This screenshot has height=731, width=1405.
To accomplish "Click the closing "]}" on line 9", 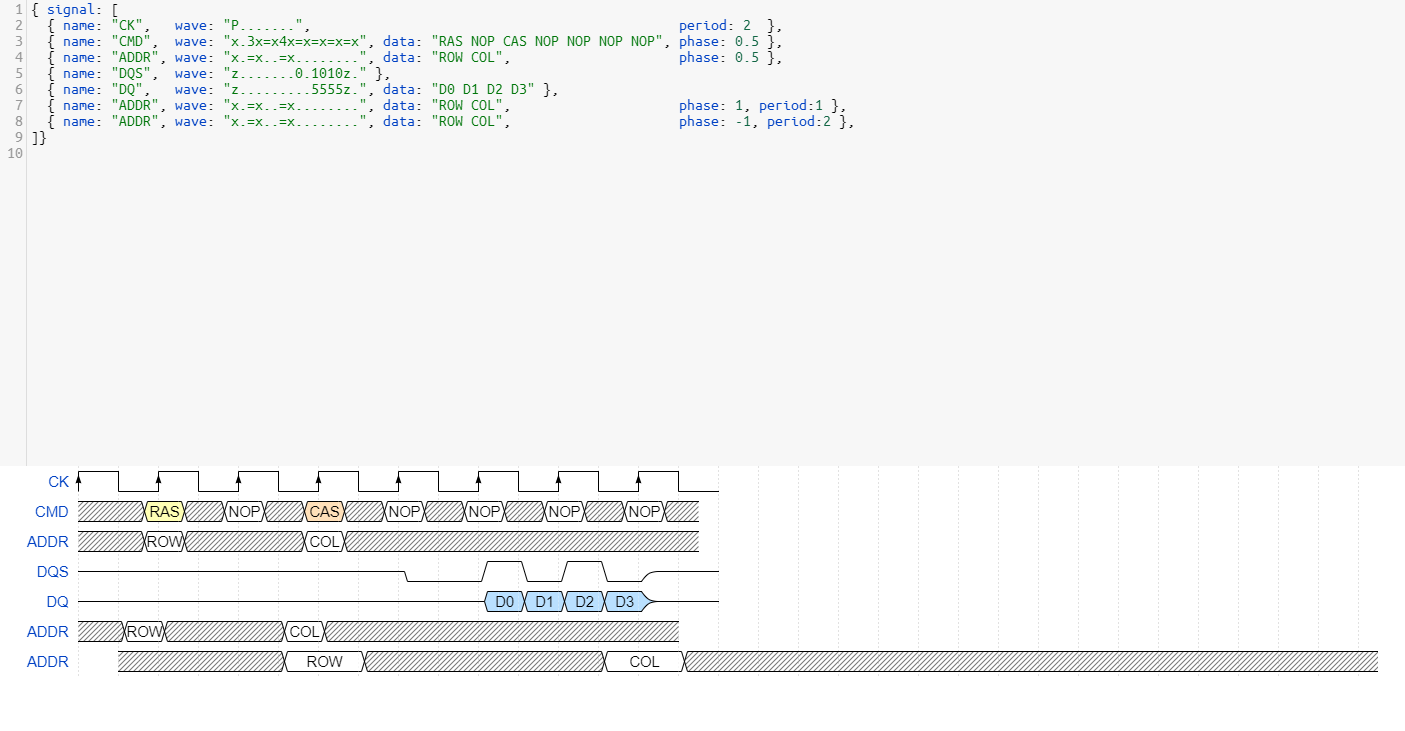I will (x=39, y=137).
